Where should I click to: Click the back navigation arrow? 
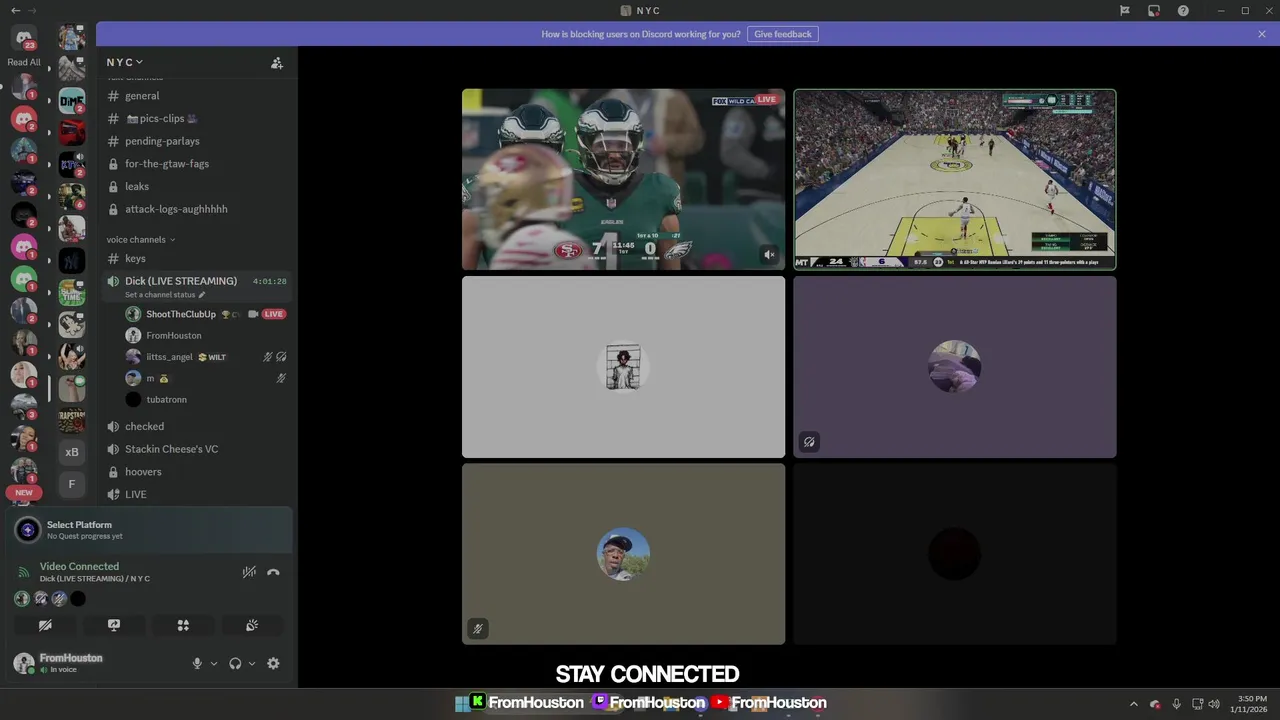(15, 10)
